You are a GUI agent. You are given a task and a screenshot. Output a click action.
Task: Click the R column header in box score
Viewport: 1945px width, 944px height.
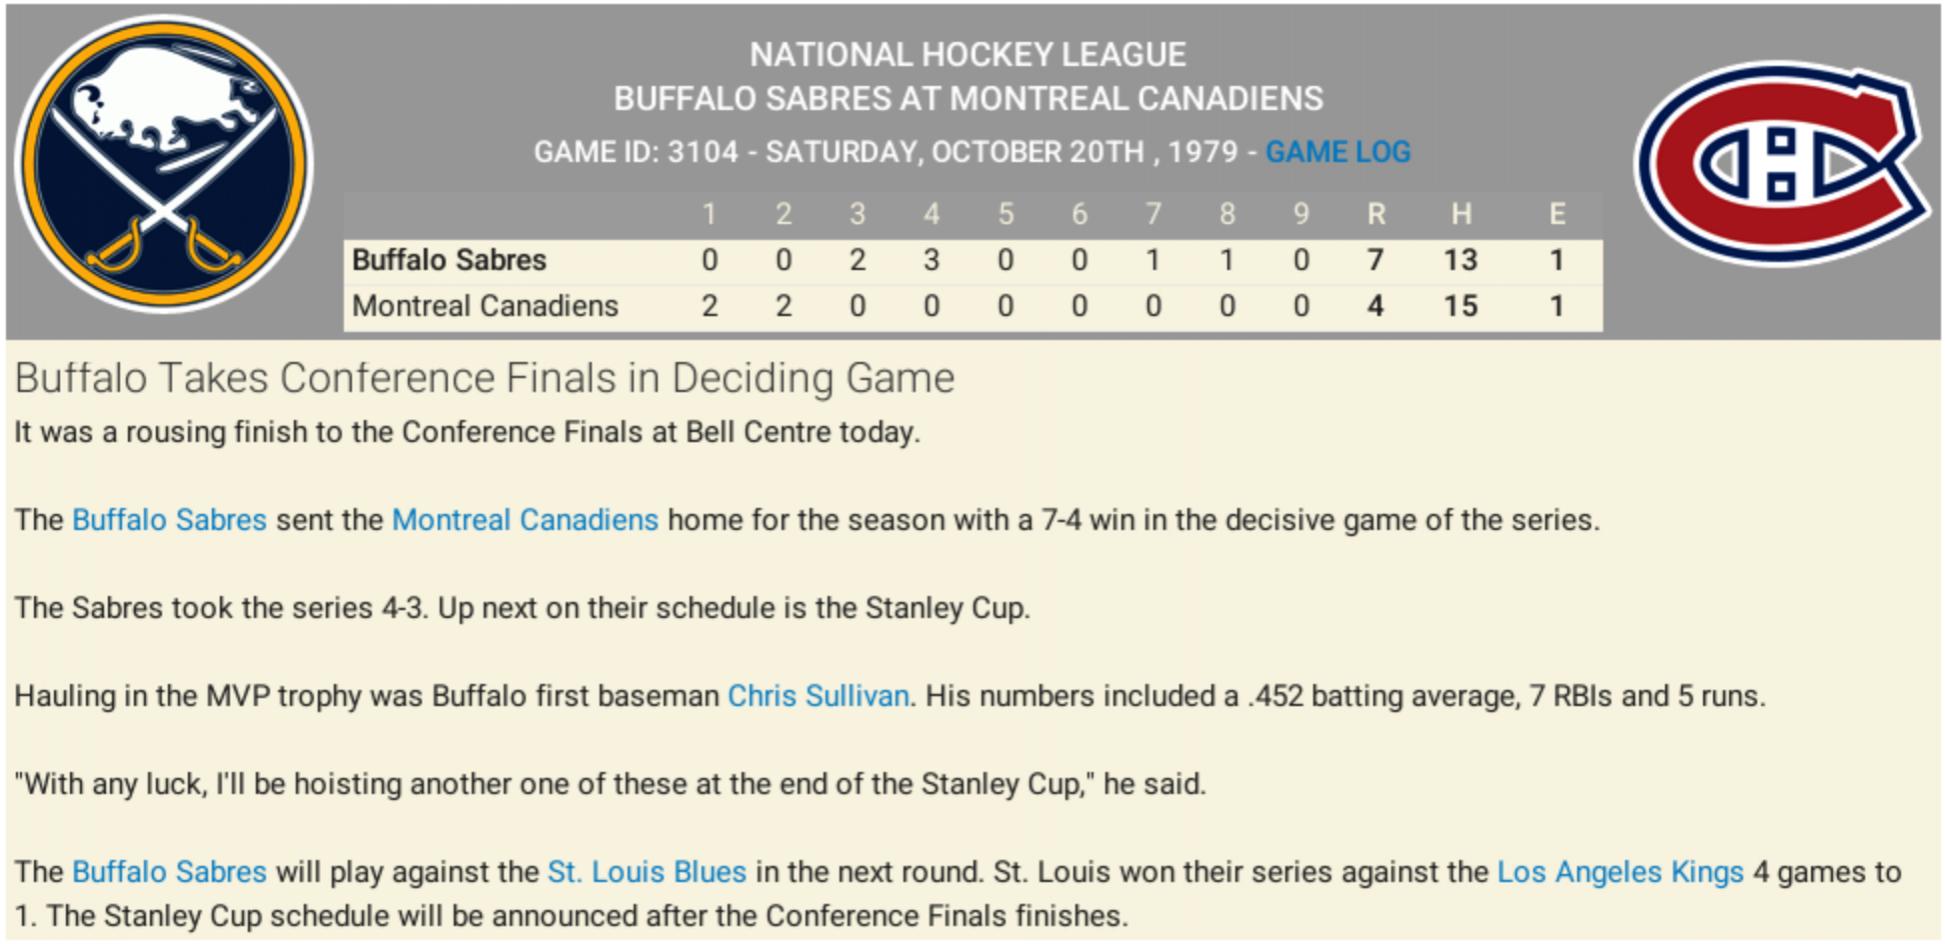pos(1376,214)
